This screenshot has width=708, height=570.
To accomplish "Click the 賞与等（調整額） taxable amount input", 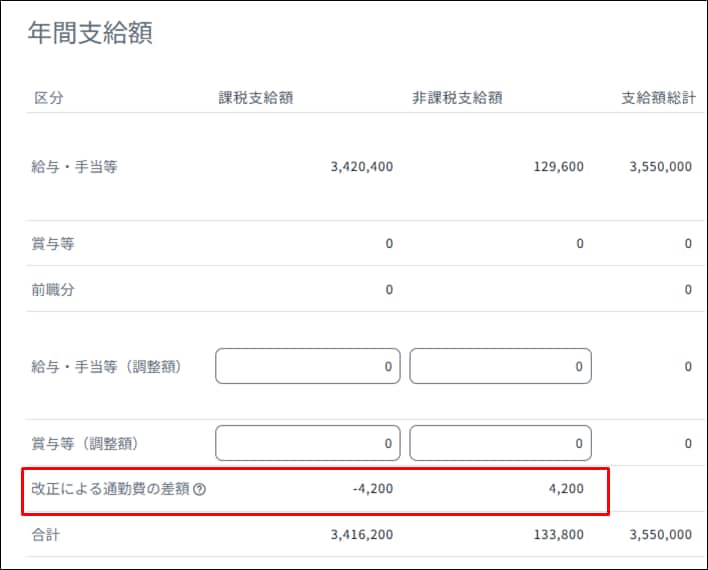I will [307, 443].
